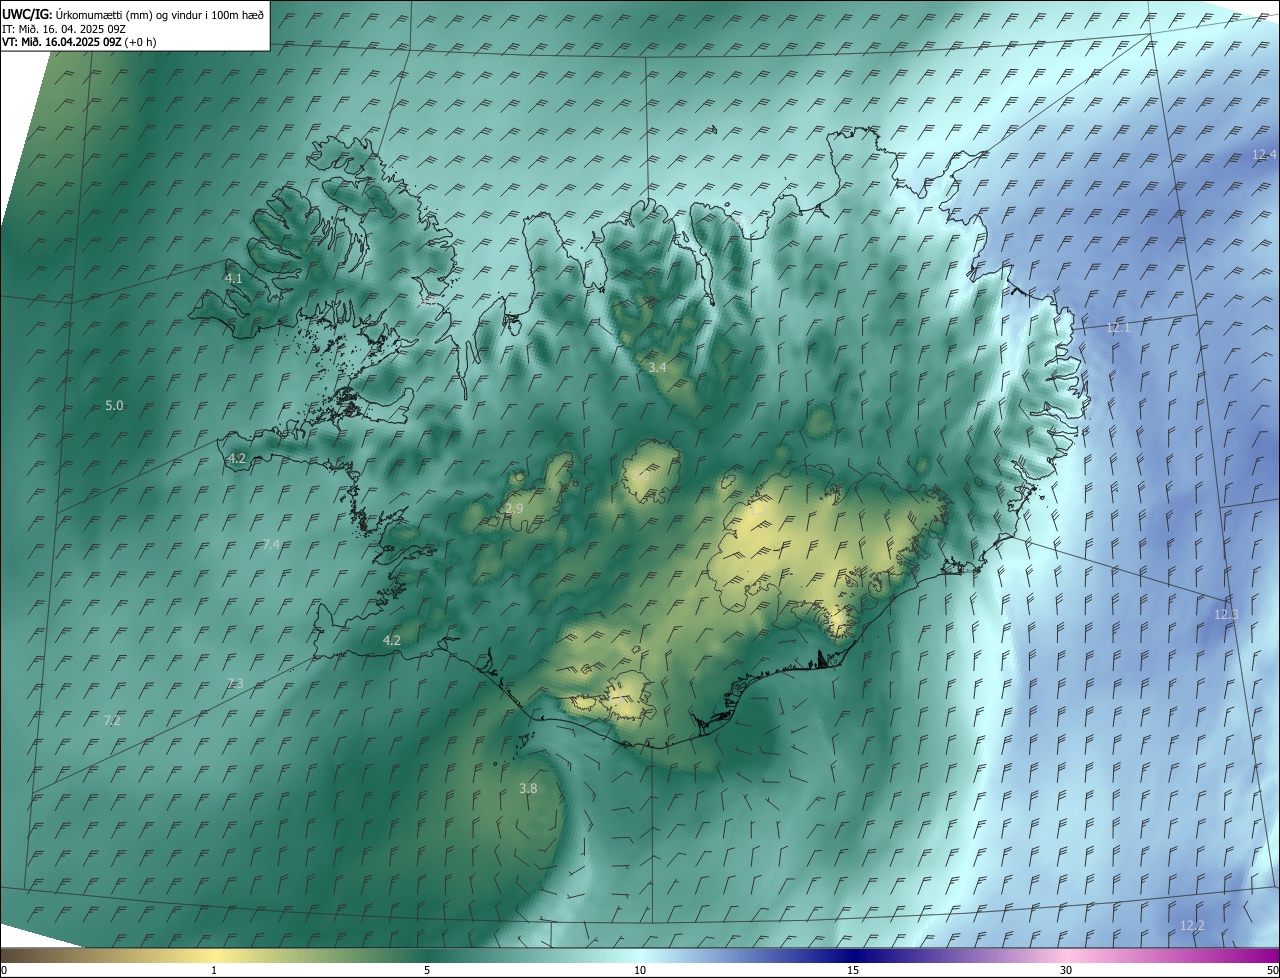
Task: Click the colorbar tick label 30
Action: coord(1066,970)
